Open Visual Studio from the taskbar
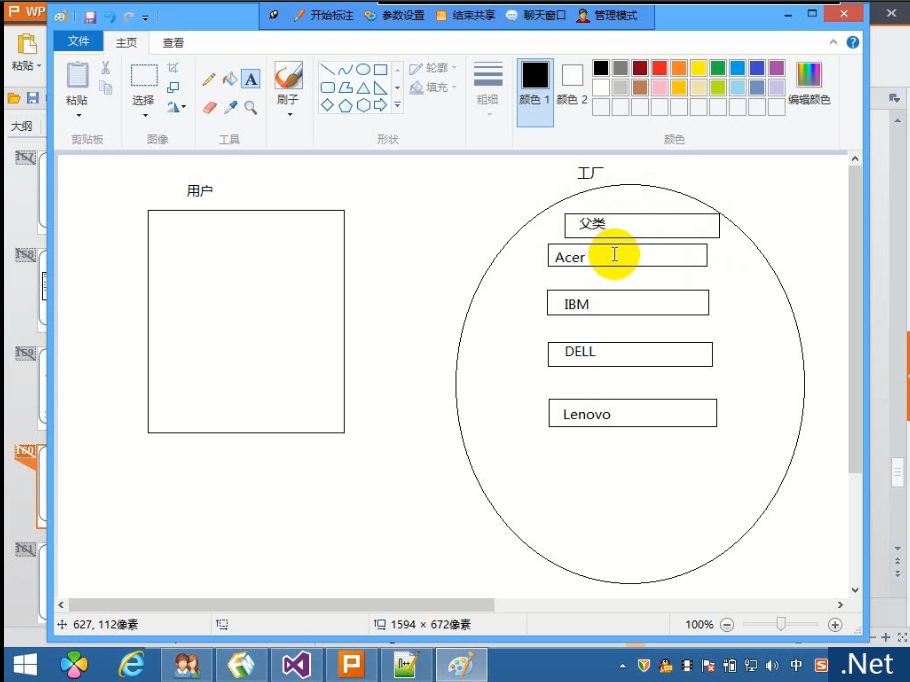910x682 pixels. click(x=296, y=664)
